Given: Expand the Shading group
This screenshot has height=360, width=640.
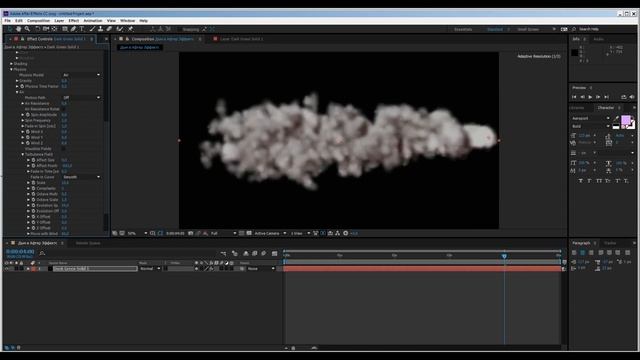Looking at the screenshot, I should [x=11, y=64].
